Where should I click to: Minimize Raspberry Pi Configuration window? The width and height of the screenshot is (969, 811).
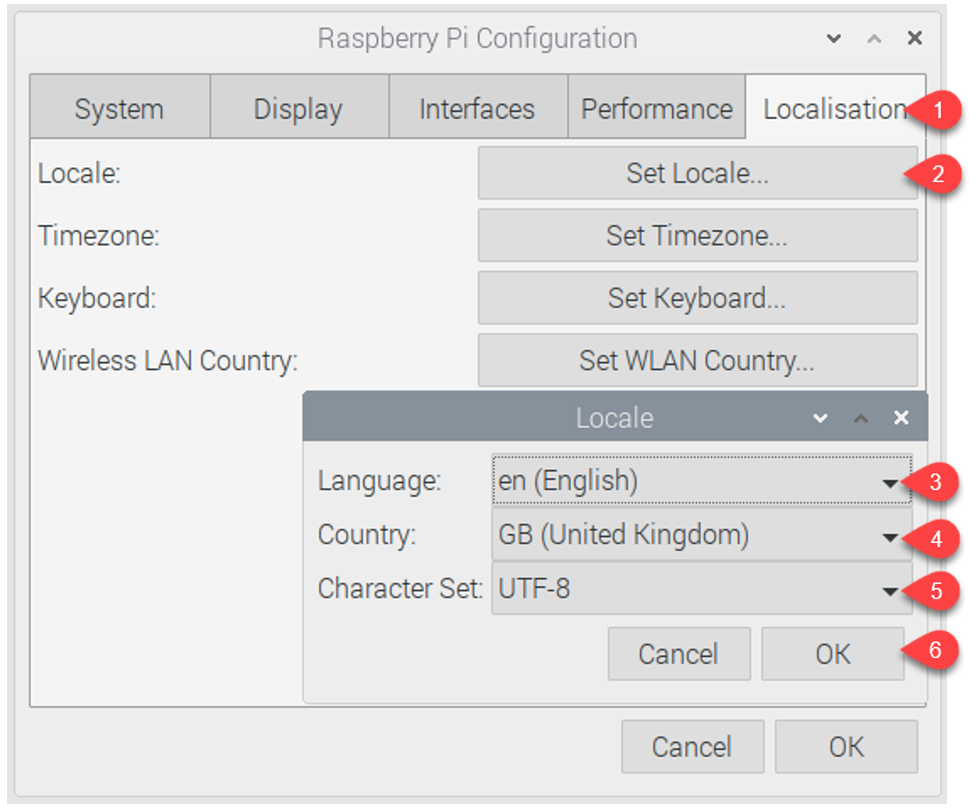click(x=834, y=39)
